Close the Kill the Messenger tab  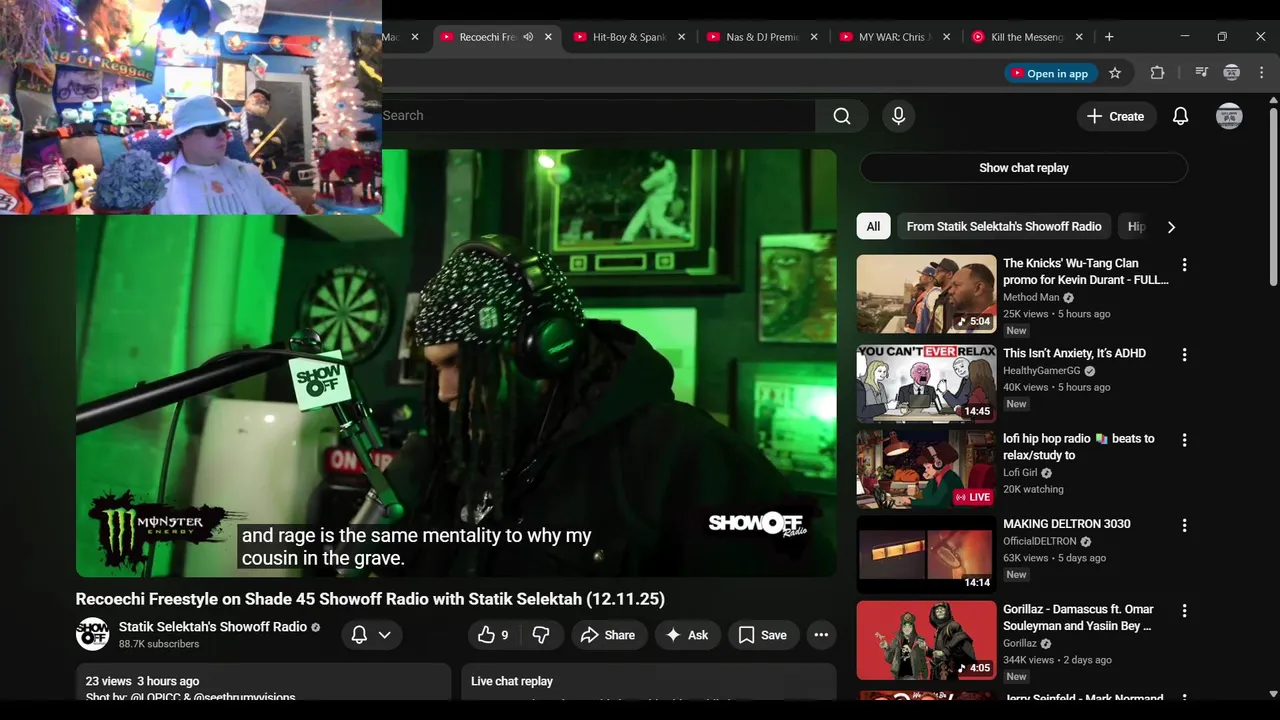1079,37
